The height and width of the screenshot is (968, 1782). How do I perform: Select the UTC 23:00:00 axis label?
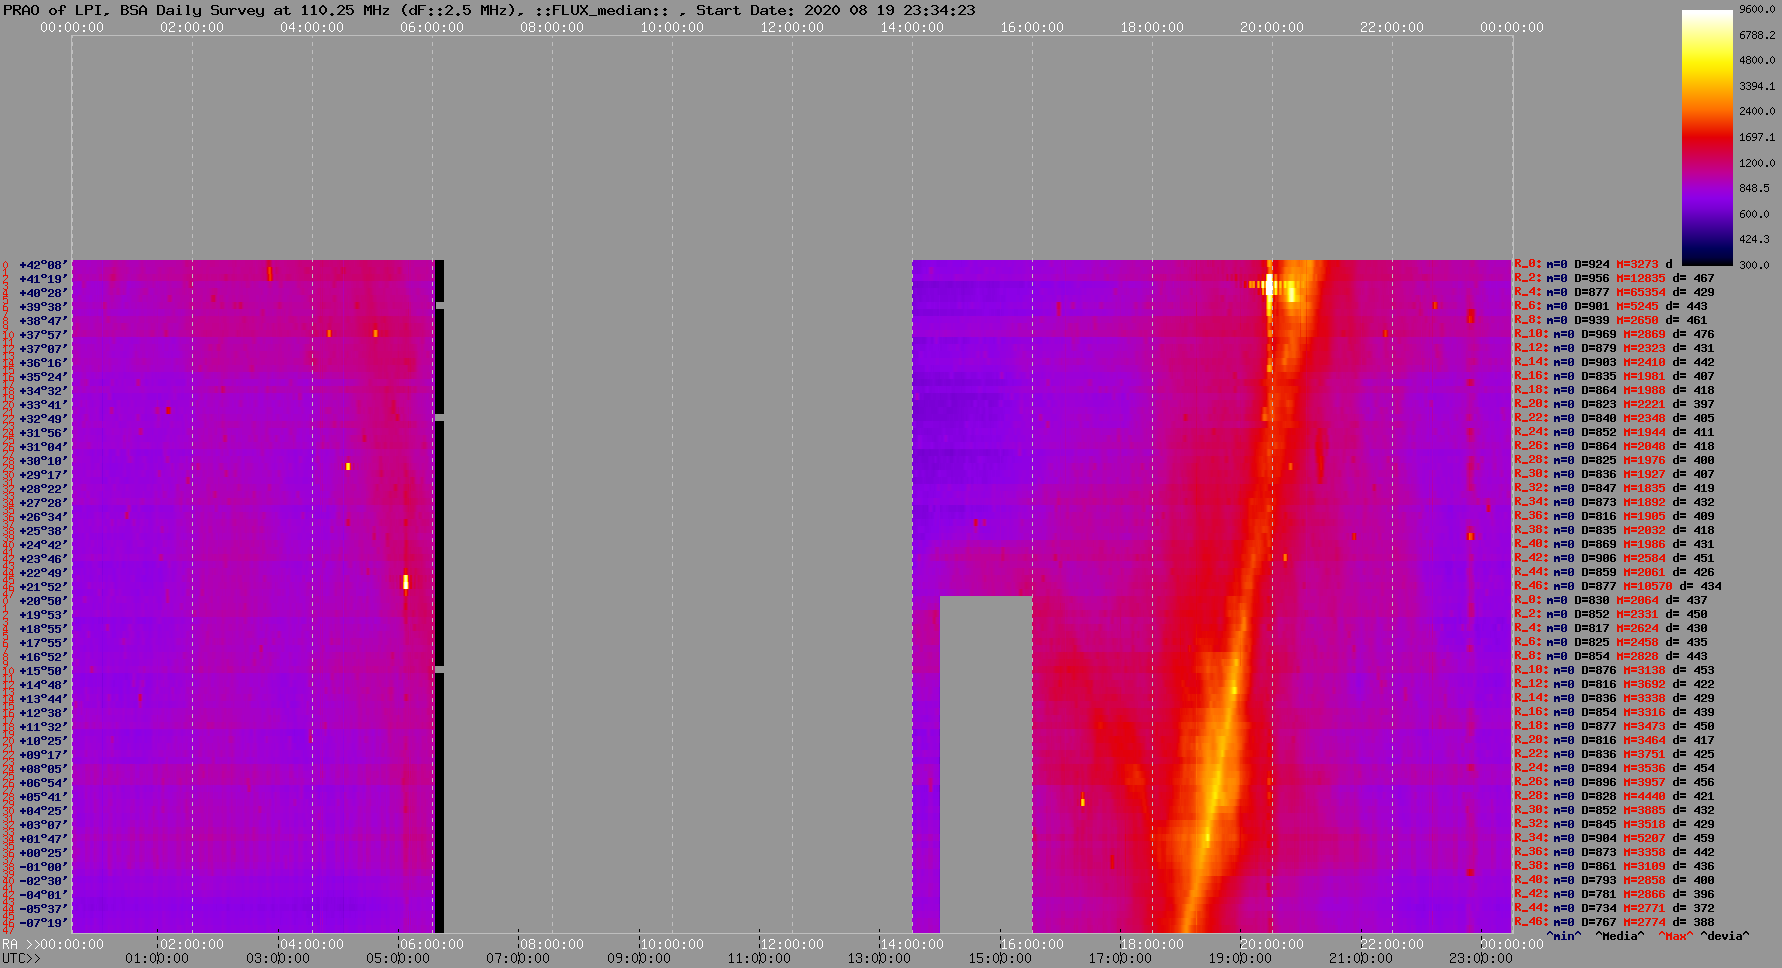point(1480,958)
